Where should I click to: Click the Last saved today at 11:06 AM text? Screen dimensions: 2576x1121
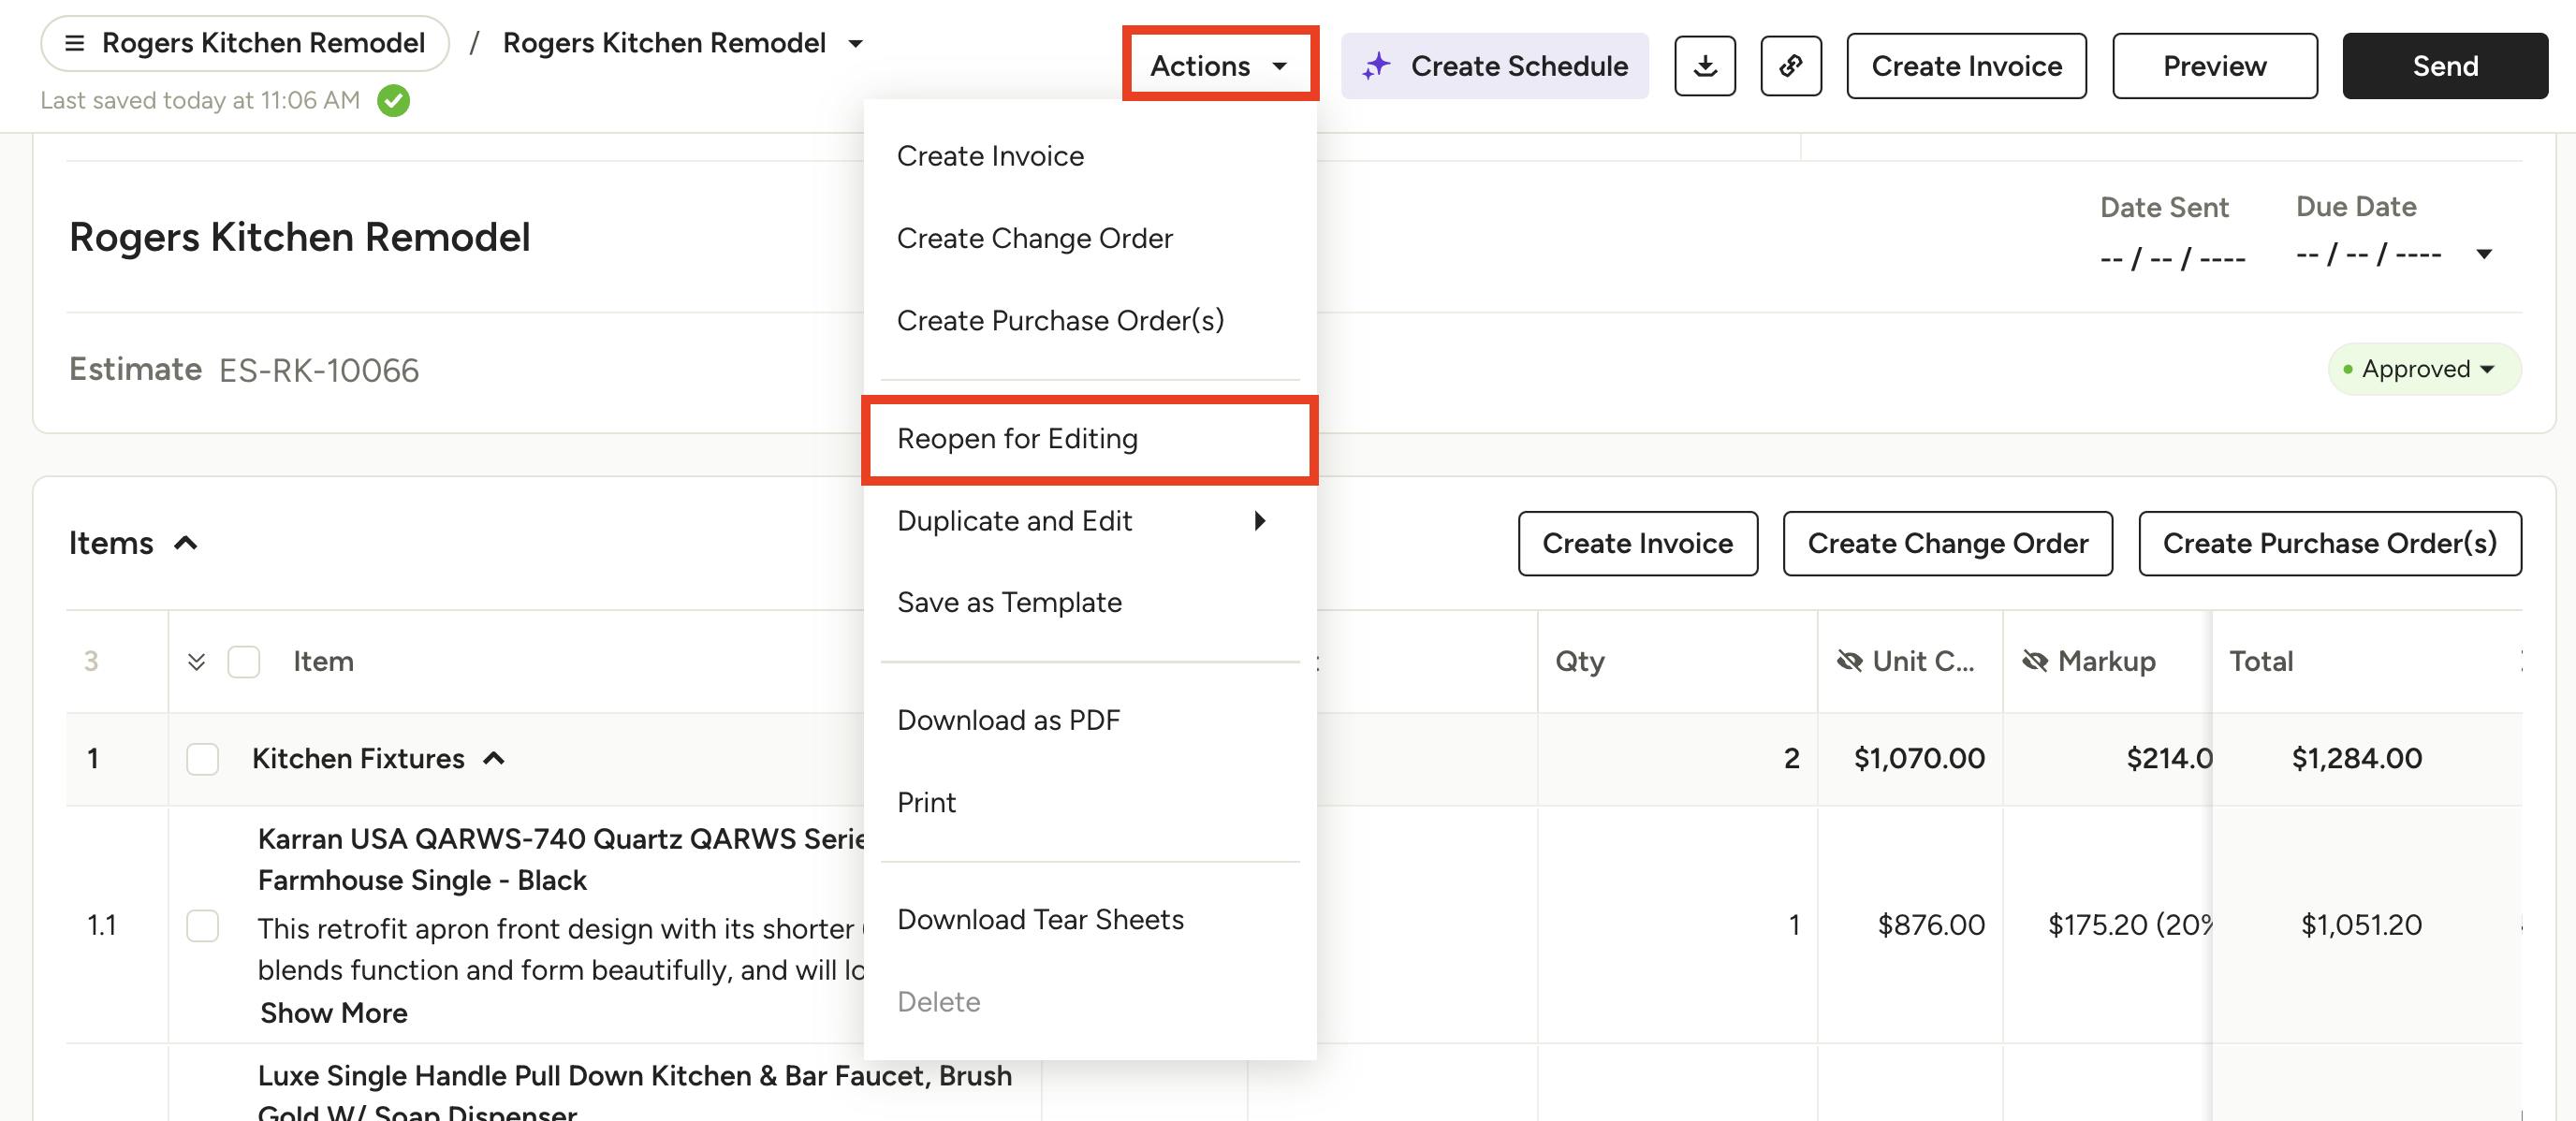click(x=200, y=100)
